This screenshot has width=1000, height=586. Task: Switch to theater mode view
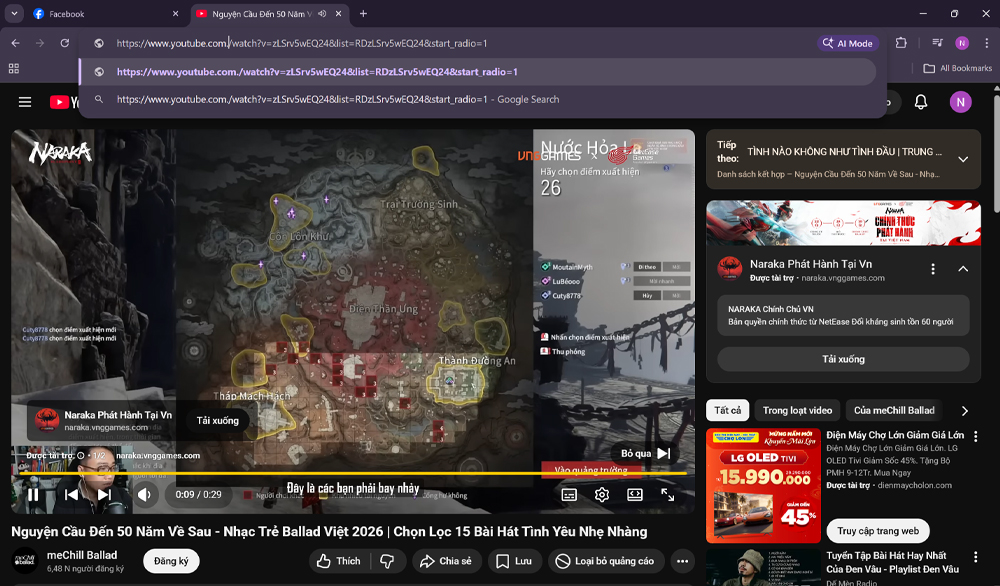pos(634,494)
